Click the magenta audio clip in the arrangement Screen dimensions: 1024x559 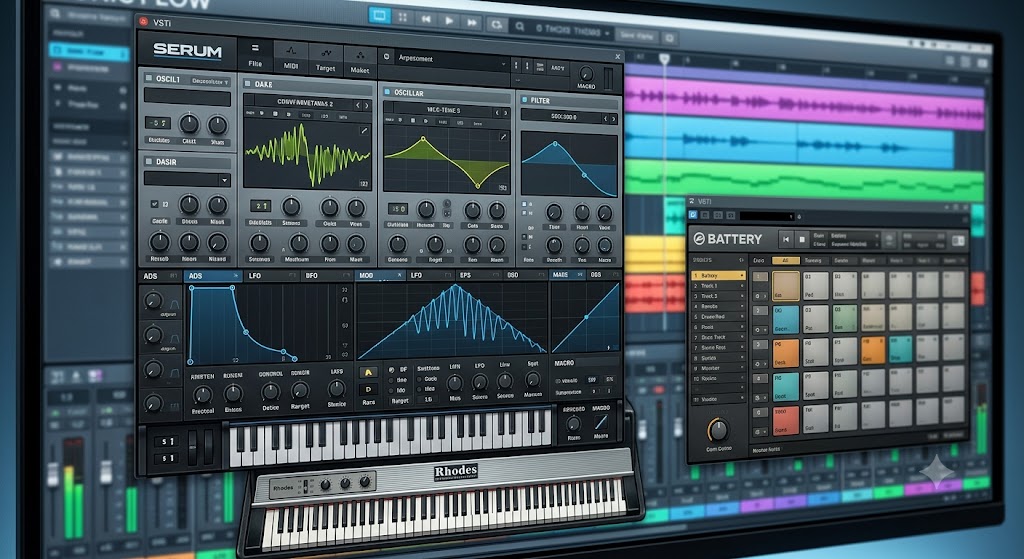804,103
